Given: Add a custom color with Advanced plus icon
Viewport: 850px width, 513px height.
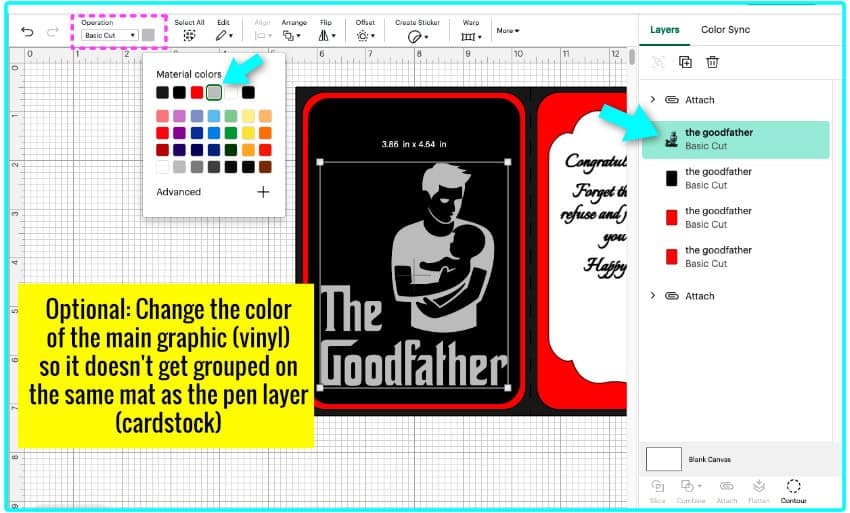Looking at the screenshot, I should [263, 192].
